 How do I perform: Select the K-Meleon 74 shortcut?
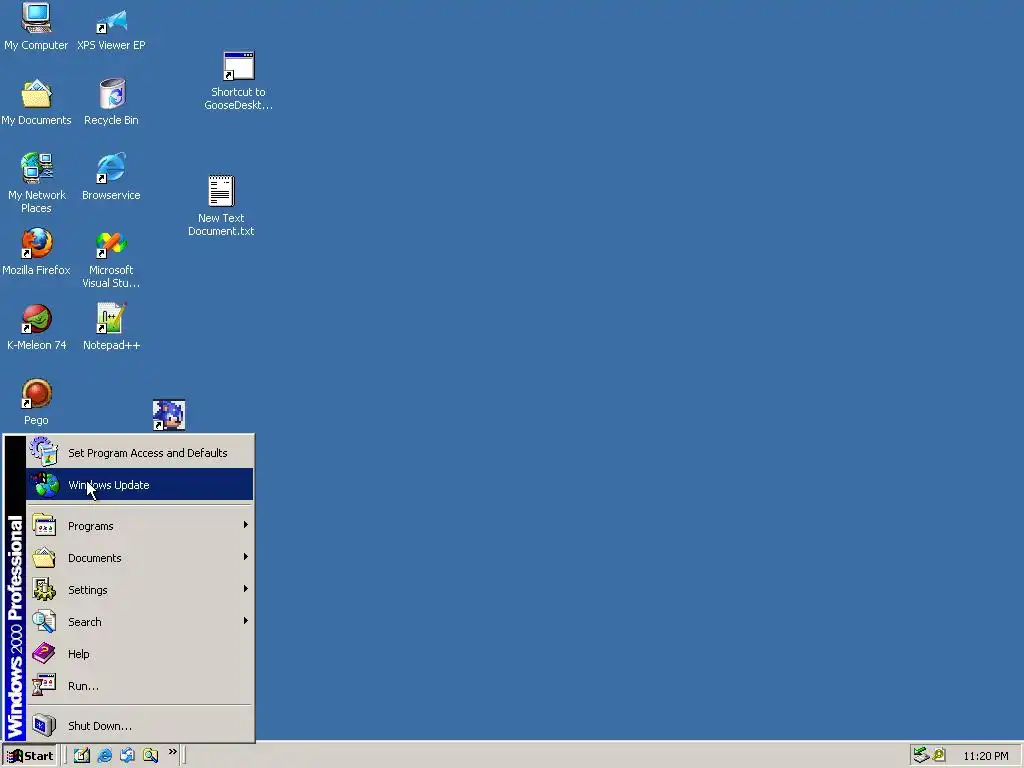point(37,327)
